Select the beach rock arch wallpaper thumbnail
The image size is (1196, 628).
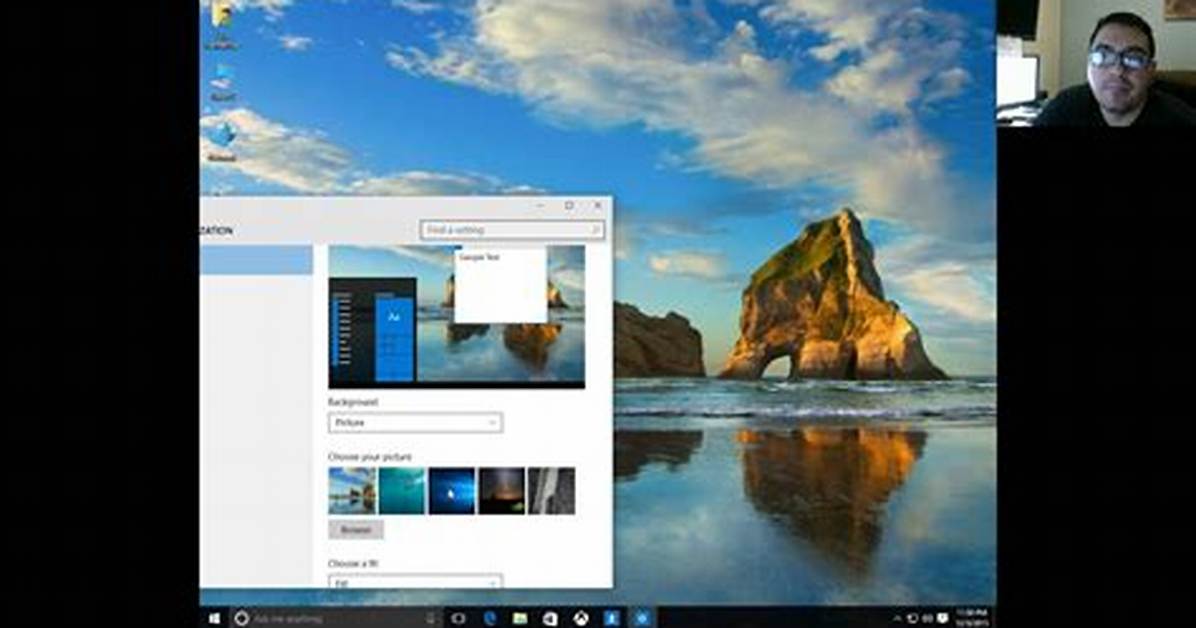pyautogui.click(x=352, y=491)
